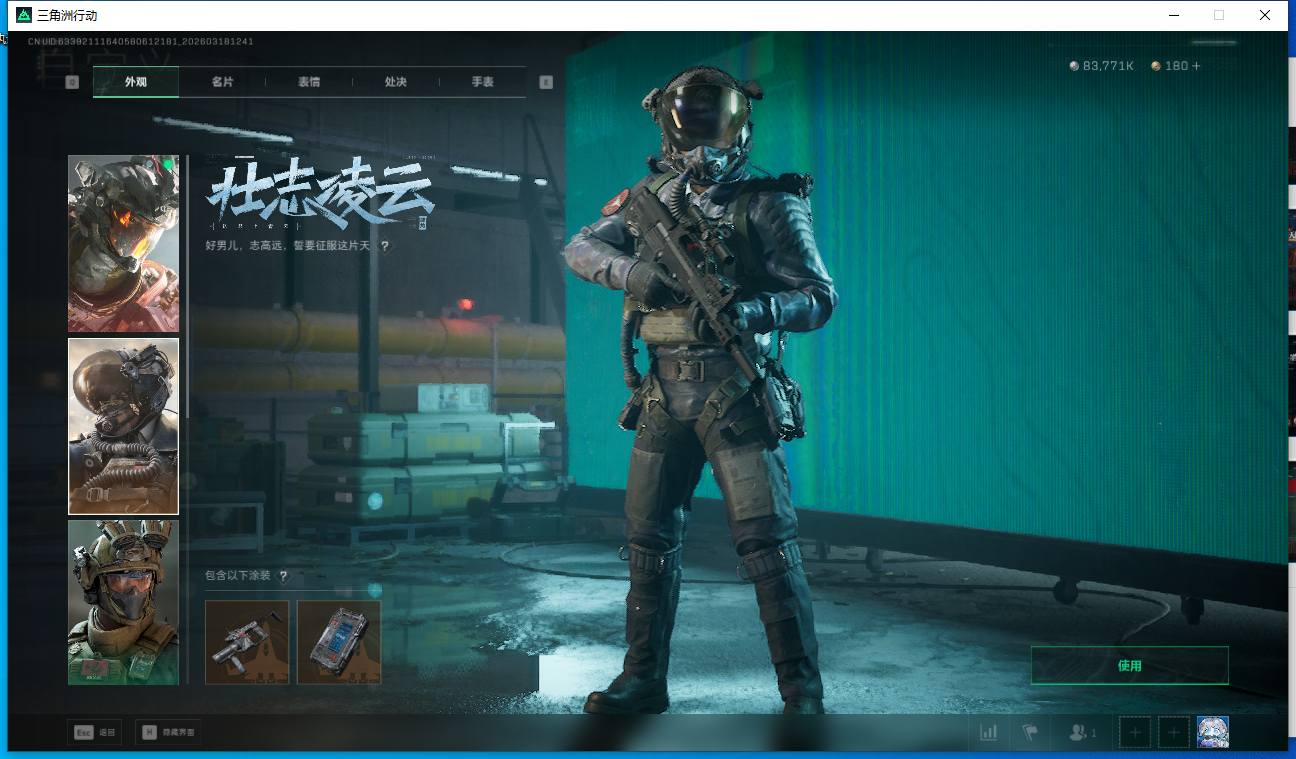This screenshot has width=1296, height=759.
Task: Open the weapon skin included item
Action: tap(247, 642)
